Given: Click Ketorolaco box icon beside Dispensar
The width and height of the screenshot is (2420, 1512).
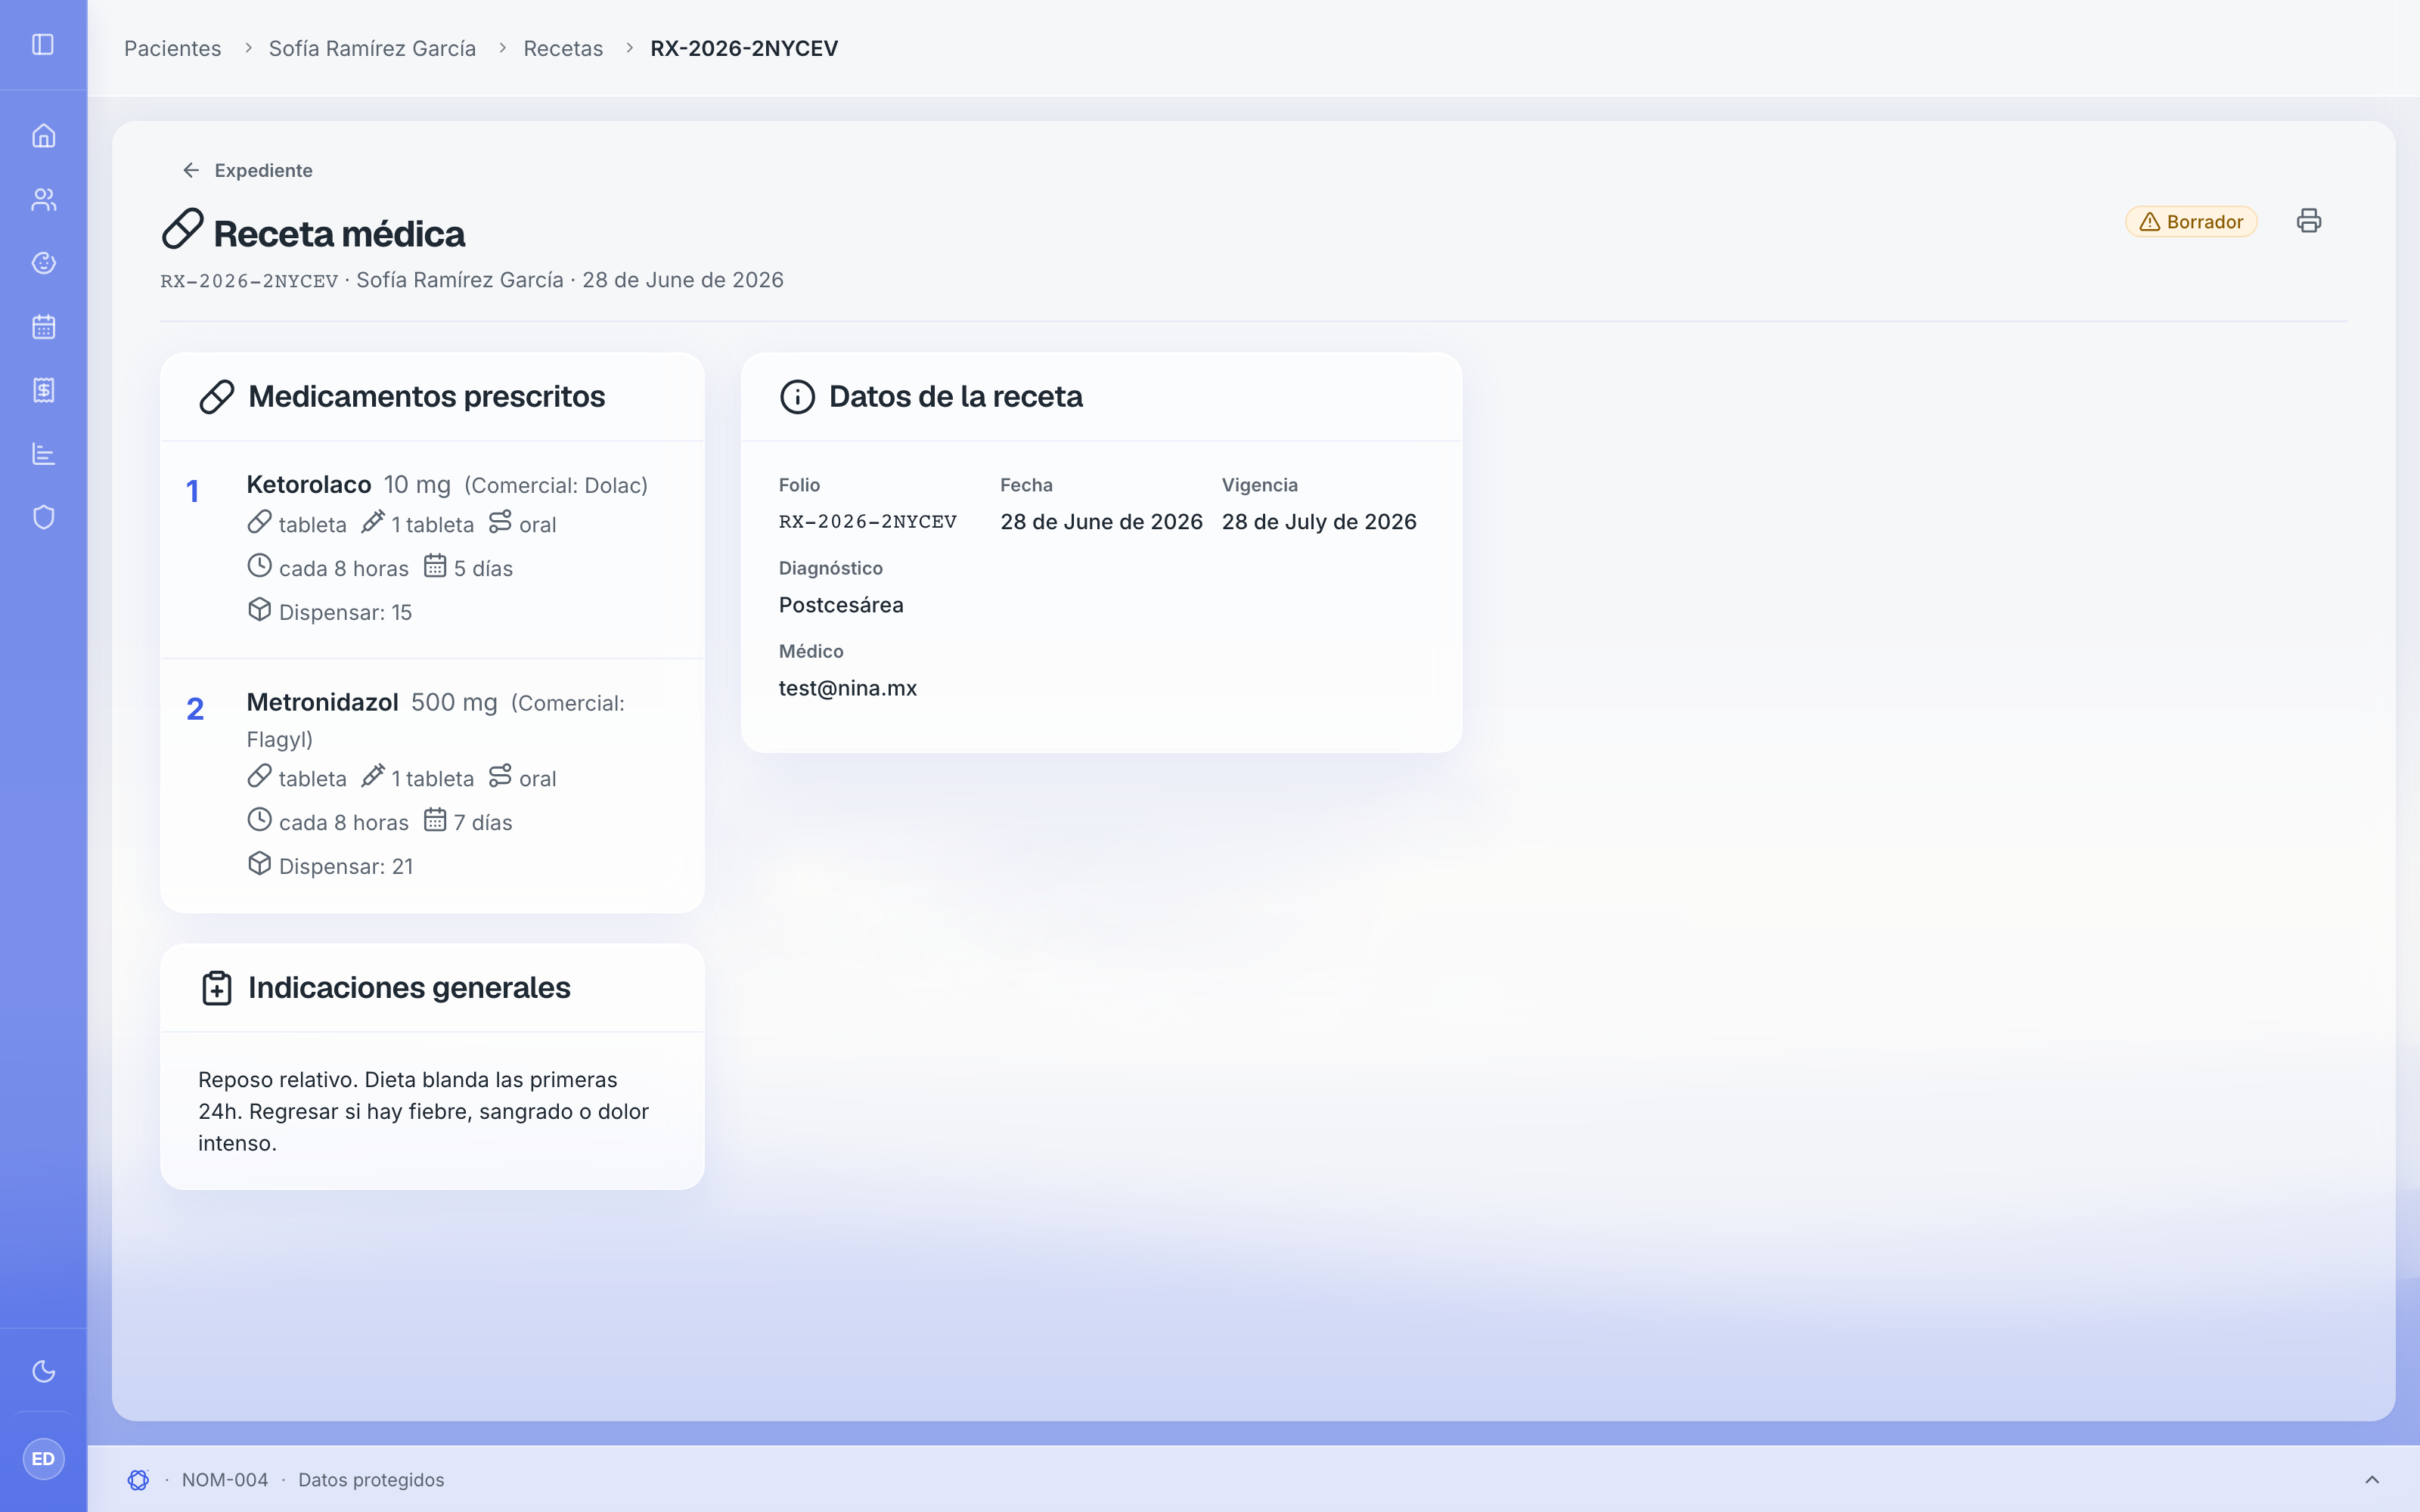Looking at the screenshot, I should (259, 610).
